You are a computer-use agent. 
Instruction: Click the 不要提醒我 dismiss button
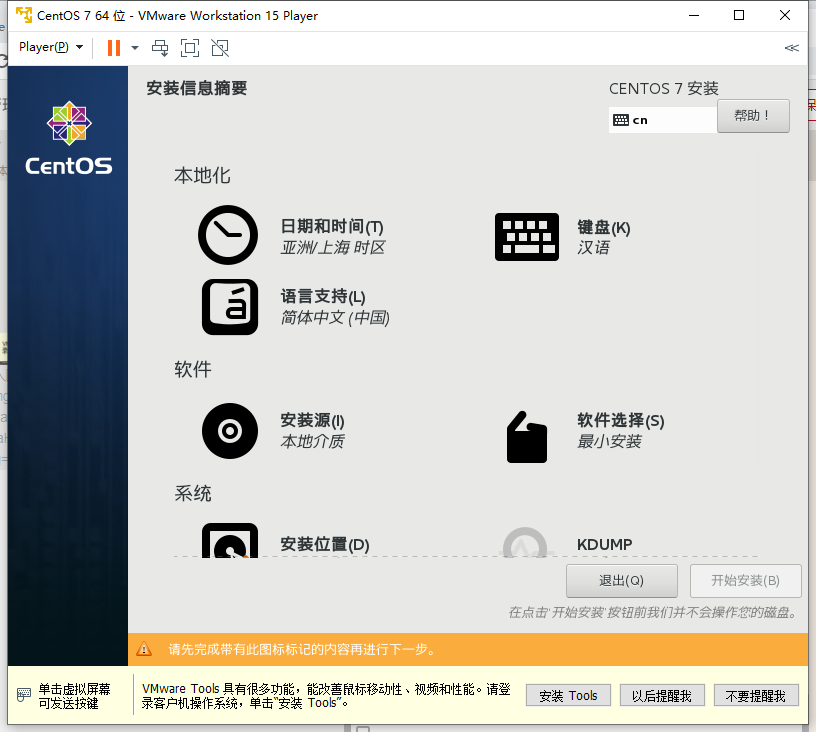[x=756, y=695]
